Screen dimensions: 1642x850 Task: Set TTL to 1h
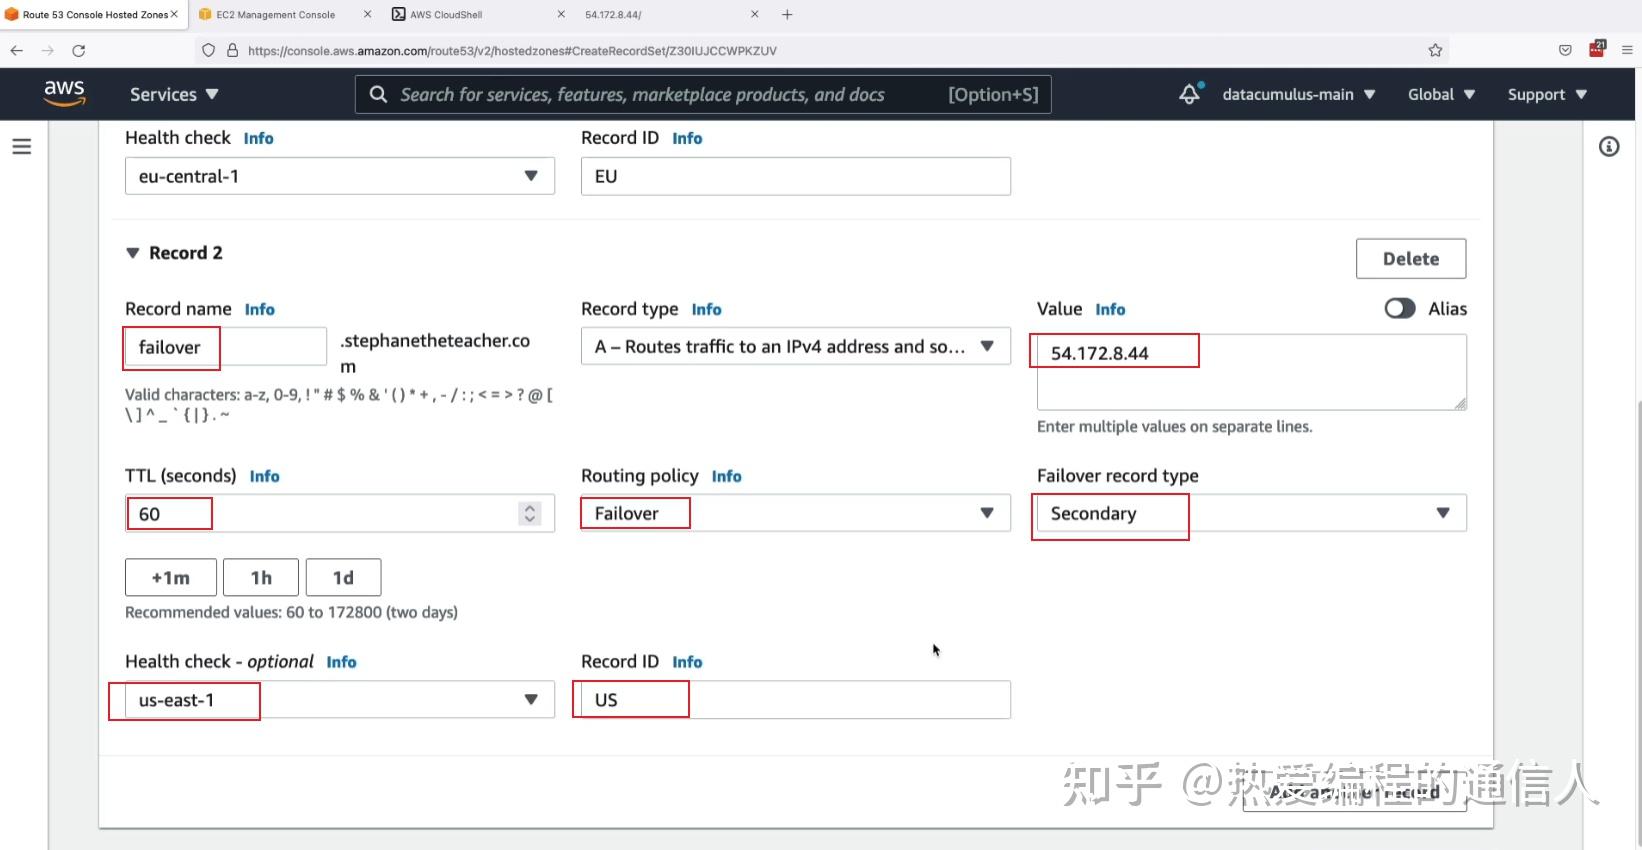(x=261, y=577)
